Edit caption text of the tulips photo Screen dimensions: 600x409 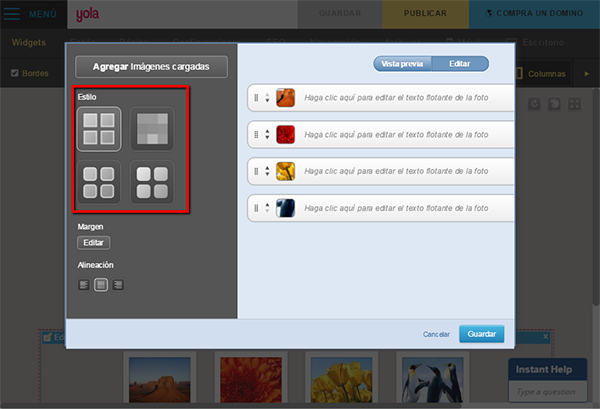tap(396, 171)
